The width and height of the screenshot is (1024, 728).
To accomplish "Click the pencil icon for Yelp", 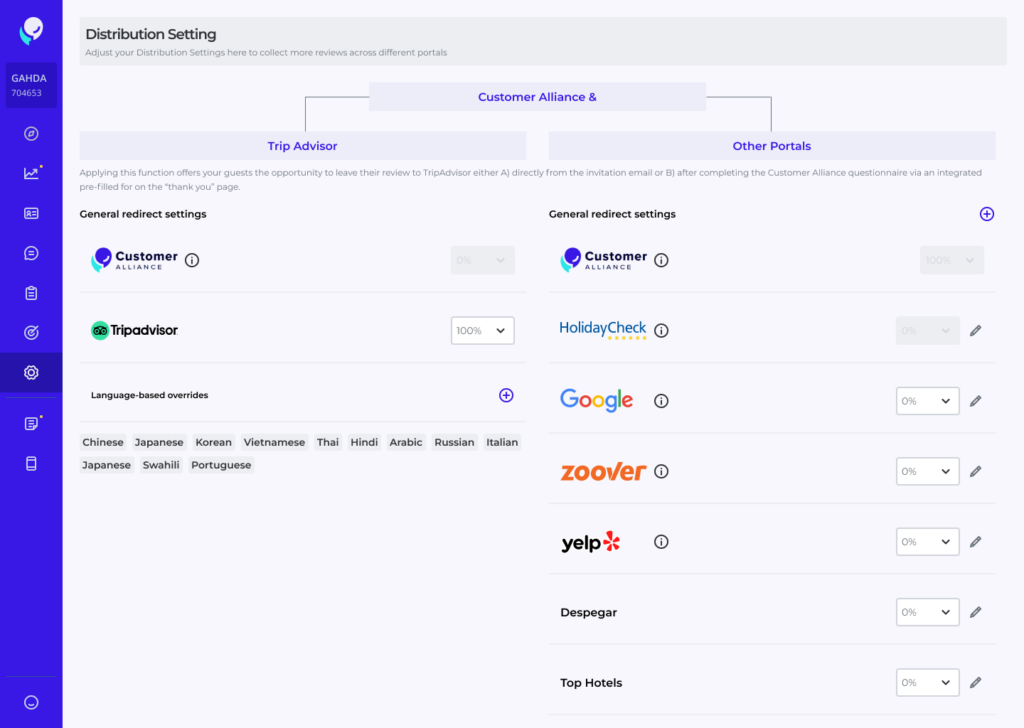I will click(x=976, y=542).
